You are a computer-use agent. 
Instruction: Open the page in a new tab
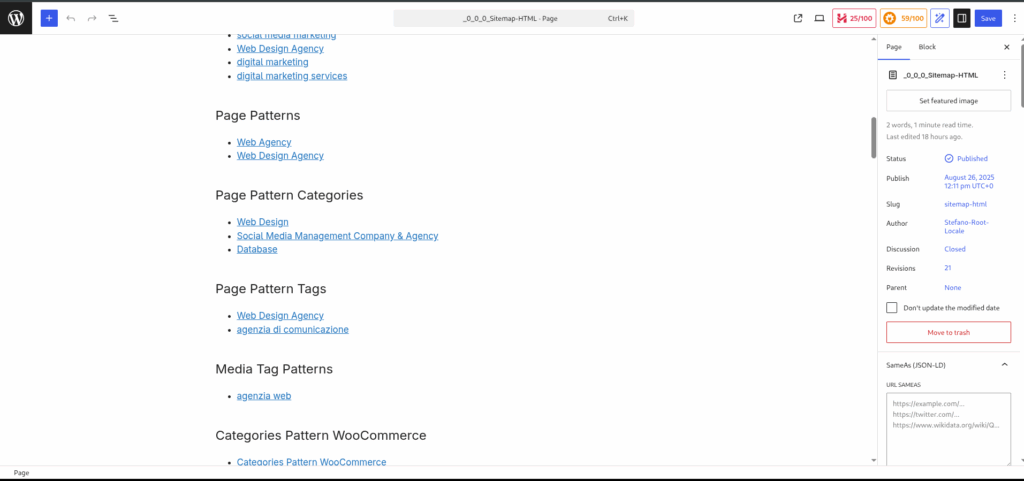click(797, 18)
